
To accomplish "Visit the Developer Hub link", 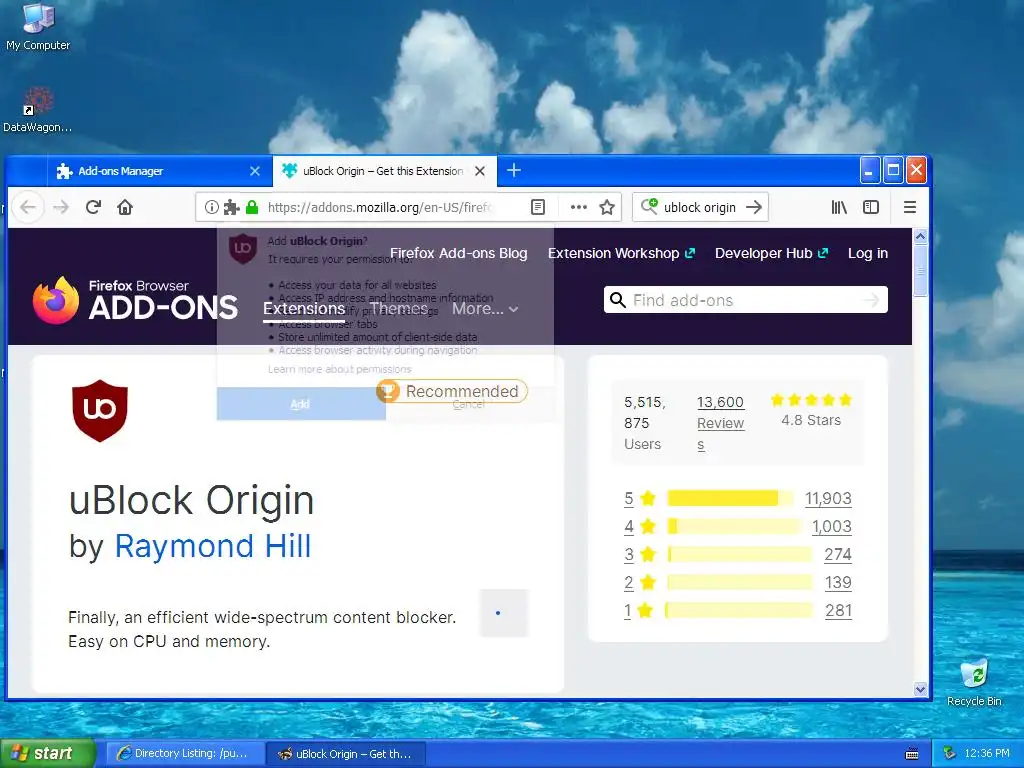I will [771, 253].
